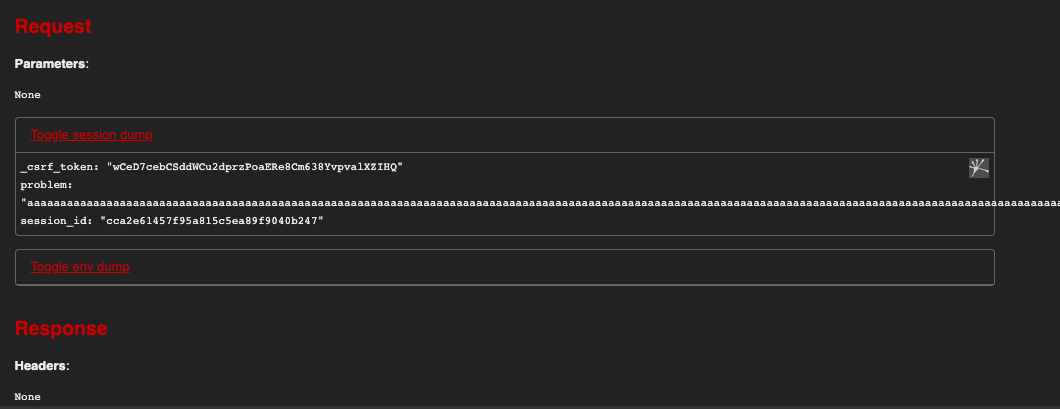Click the _csrf_token value string

coord(255,166)
